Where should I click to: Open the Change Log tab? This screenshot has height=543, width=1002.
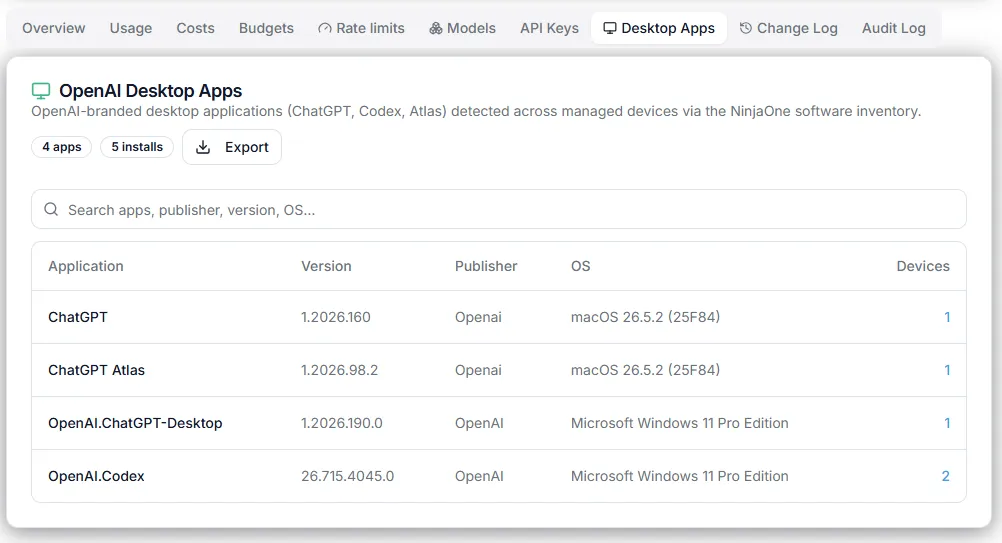click(x=789, y=28)
